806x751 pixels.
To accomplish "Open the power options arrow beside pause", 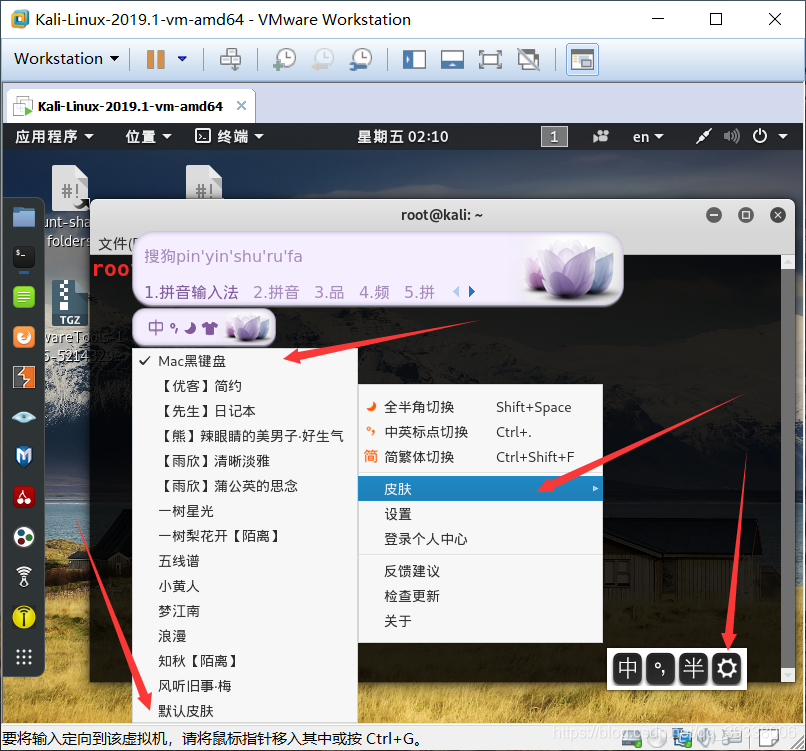I will coord(182,59).
